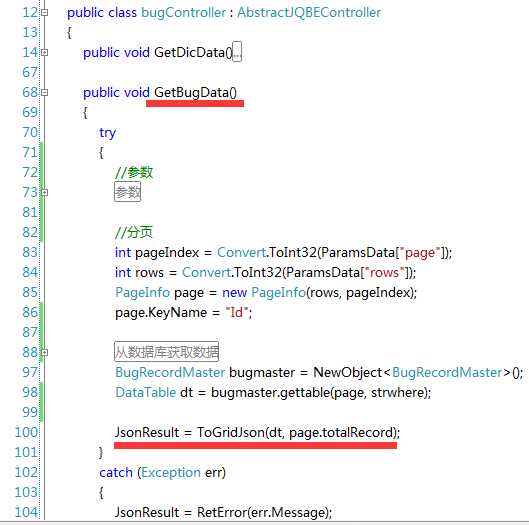
Task: Collapse the bugController class at line 12
Action: (44, 13)
